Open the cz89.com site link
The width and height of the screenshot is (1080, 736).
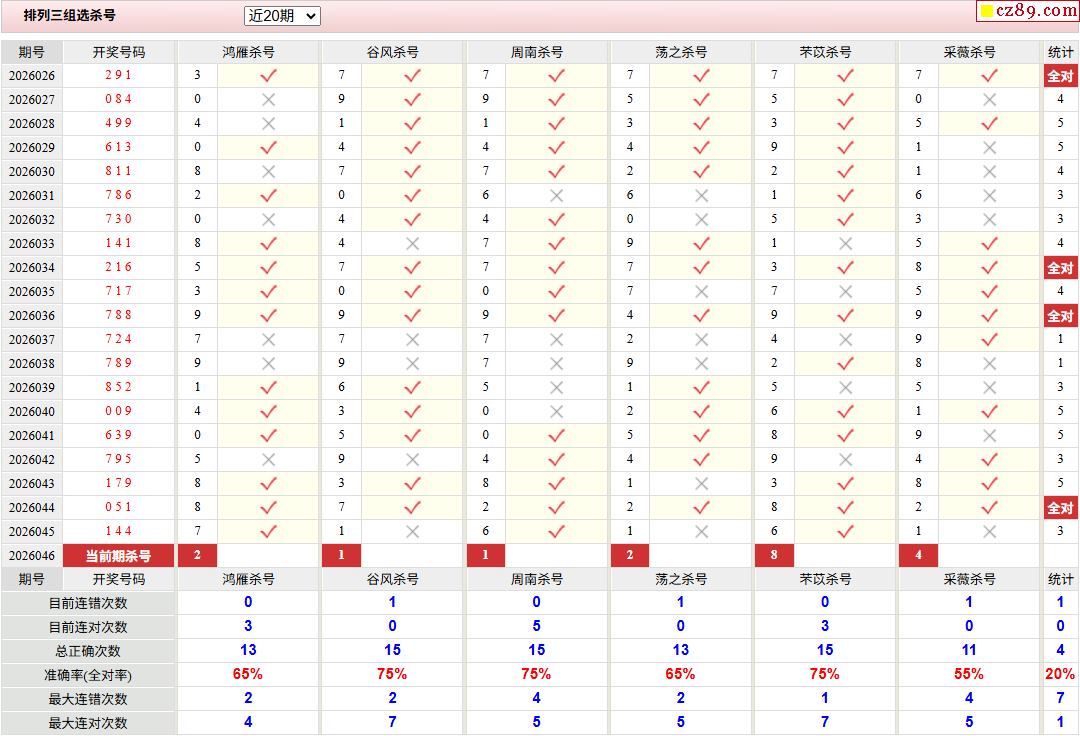1028,11
